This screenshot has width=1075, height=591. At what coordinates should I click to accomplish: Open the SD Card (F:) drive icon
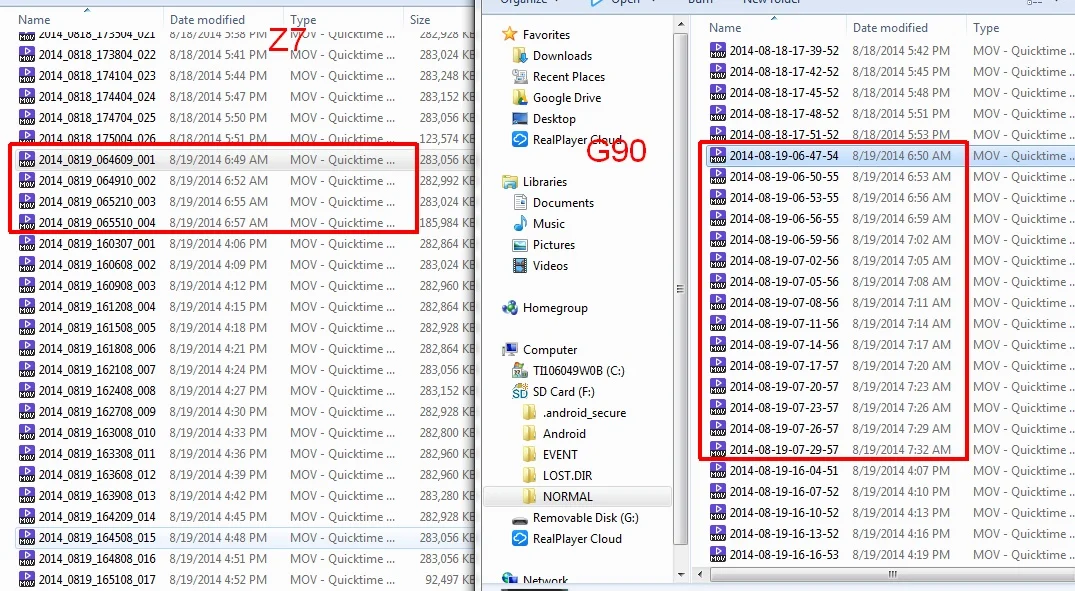point(521,391)
